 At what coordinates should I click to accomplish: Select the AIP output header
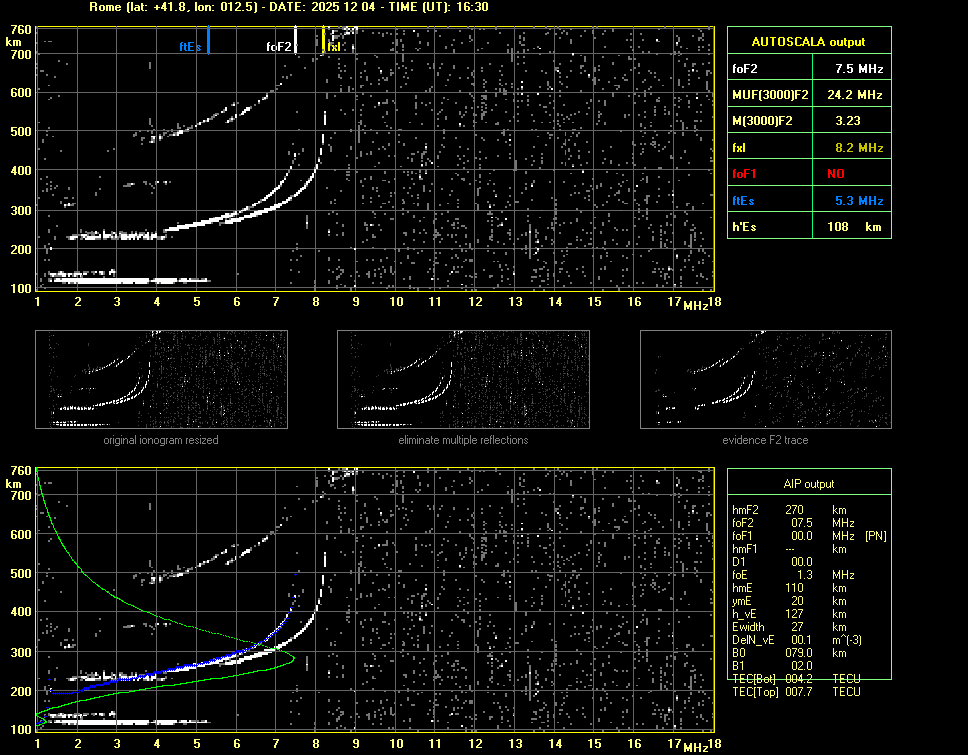808,483
